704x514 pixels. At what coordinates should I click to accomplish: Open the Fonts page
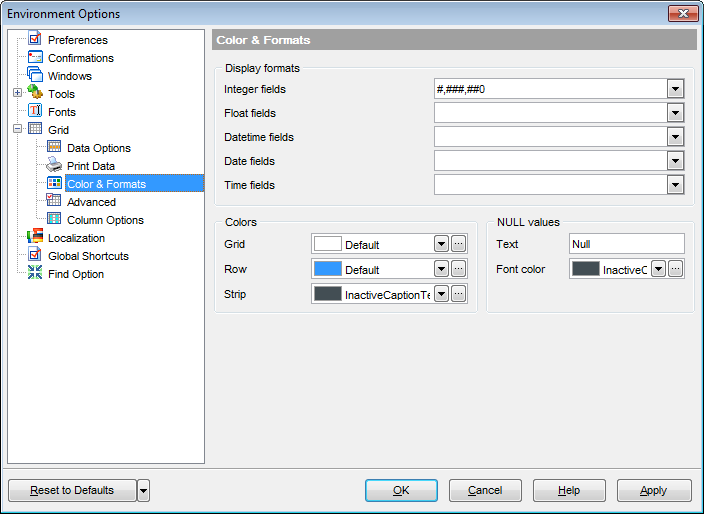[x=62, y=112]
